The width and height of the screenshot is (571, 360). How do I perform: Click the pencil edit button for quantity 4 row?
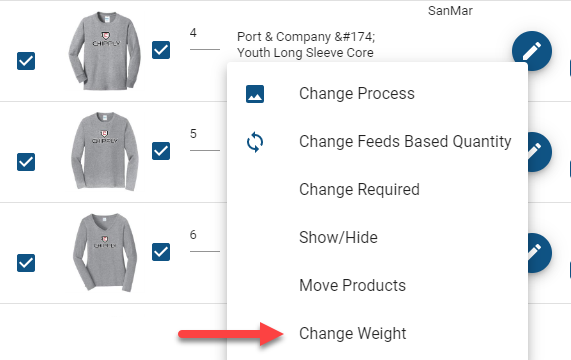point(532,51)
